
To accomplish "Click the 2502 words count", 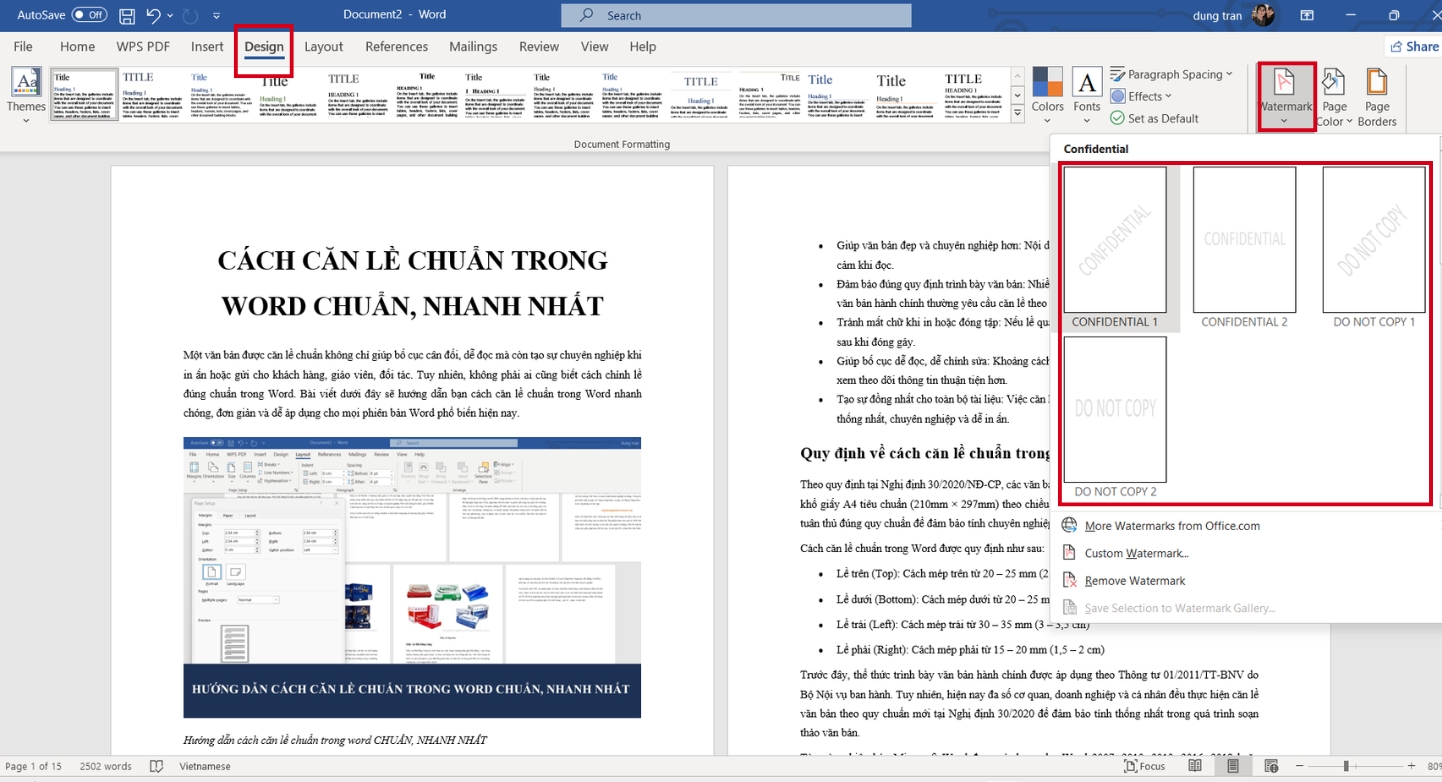I will coord(105,766).
